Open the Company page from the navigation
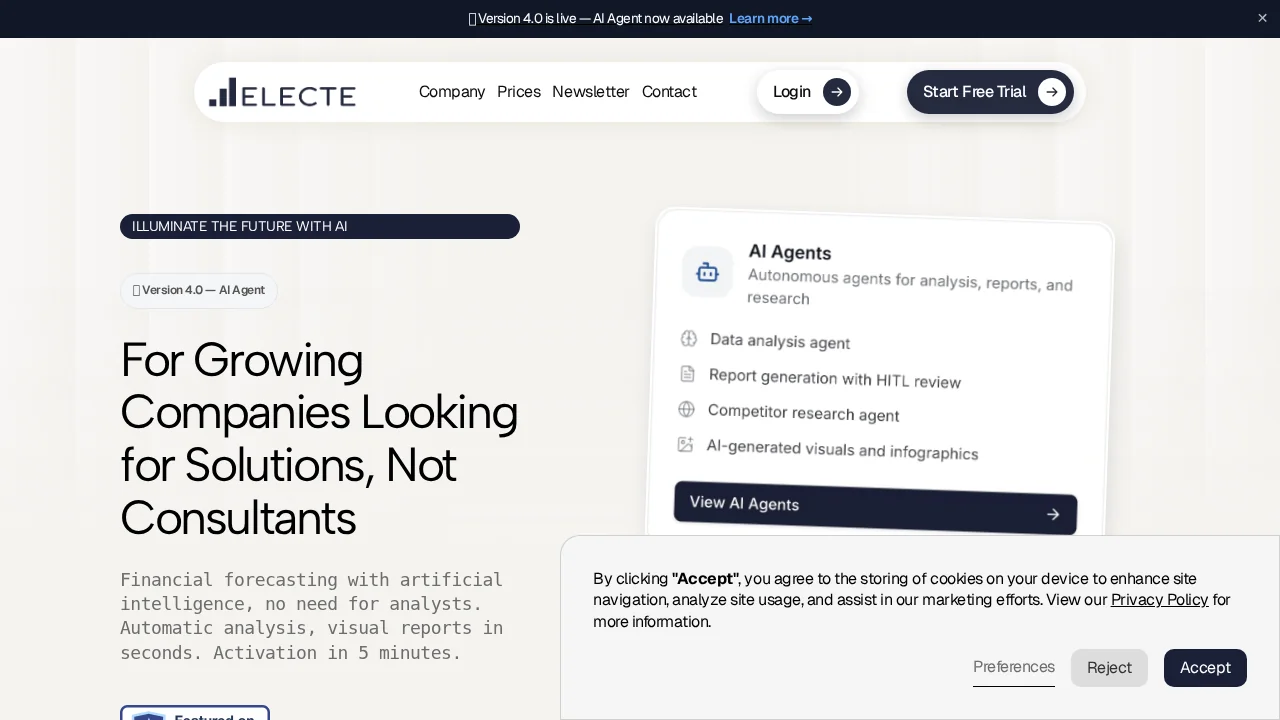The width and height of the screenshot is (1280, 720). point(452,92)
